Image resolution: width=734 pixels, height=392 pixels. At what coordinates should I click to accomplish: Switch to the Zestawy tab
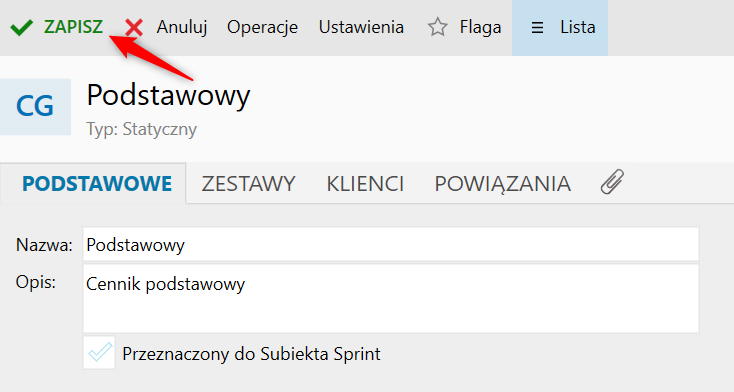pyautogui.click(x=249, y=184)
